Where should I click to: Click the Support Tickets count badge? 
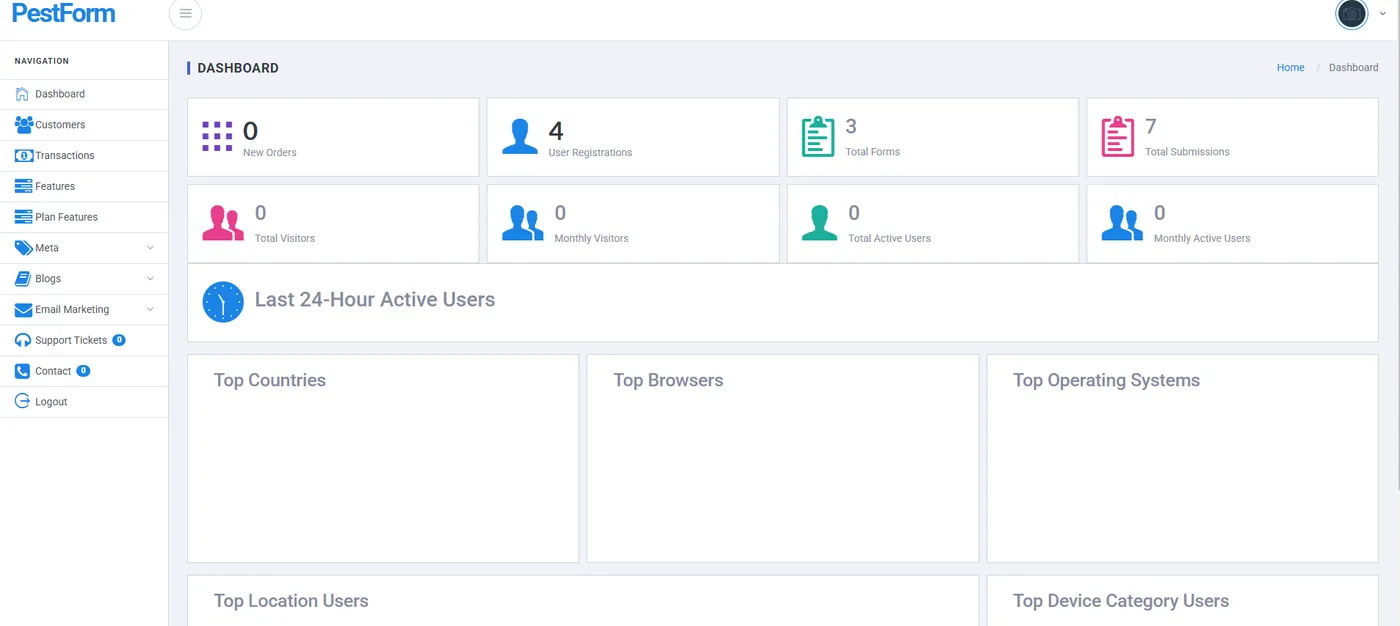(x=119, y=340)
